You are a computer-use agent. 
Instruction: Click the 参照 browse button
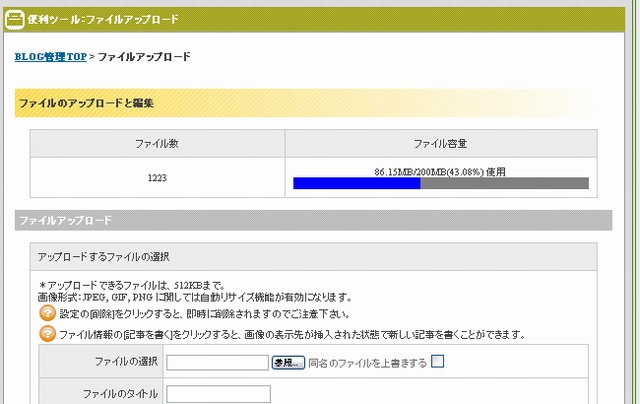tap(287, 362)
